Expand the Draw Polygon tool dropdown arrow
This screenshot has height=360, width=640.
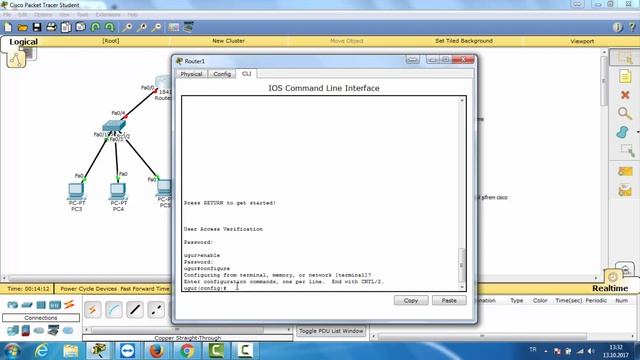click(x=637, y=132)
